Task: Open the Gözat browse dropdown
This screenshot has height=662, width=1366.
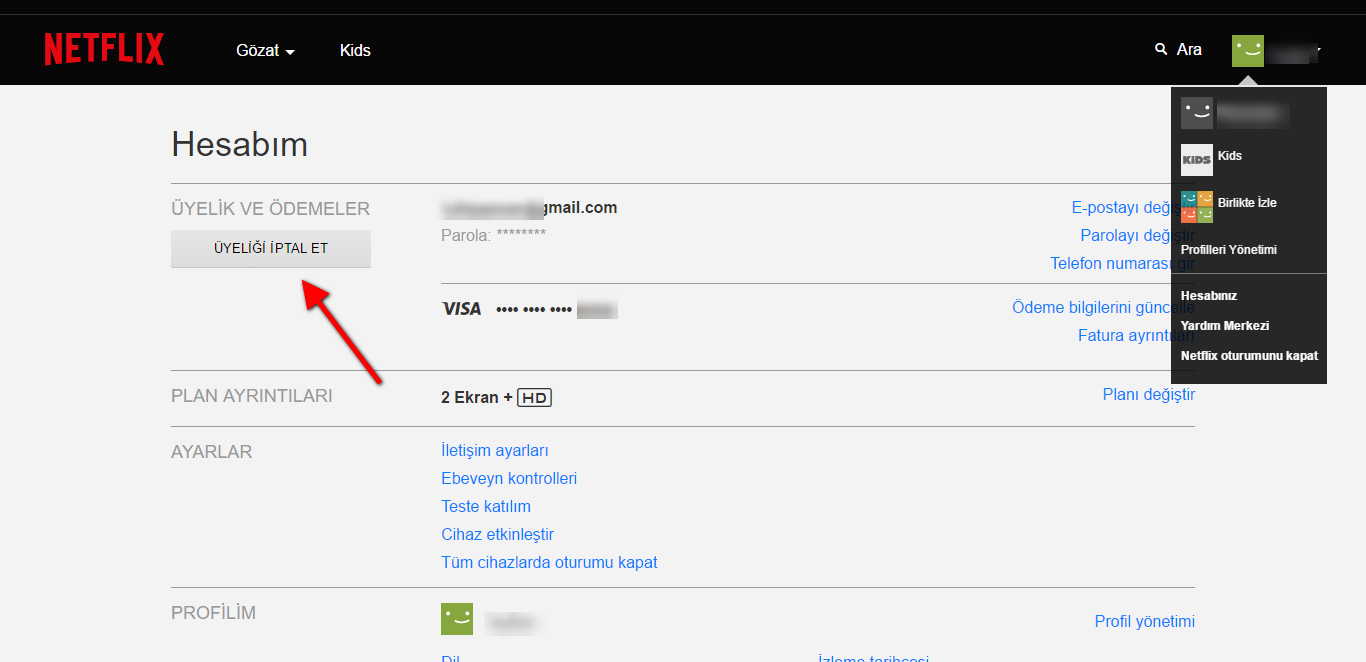Action: (x=265, y=50)
